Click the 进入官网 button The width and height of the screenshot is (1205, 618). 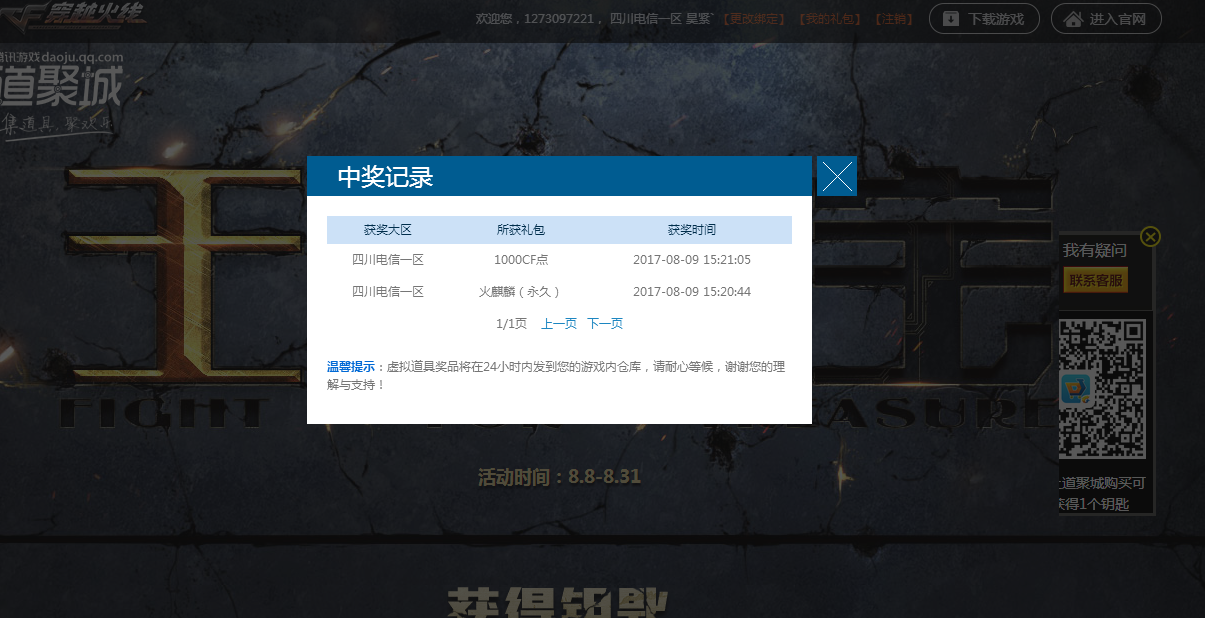tap(1106, 19)
